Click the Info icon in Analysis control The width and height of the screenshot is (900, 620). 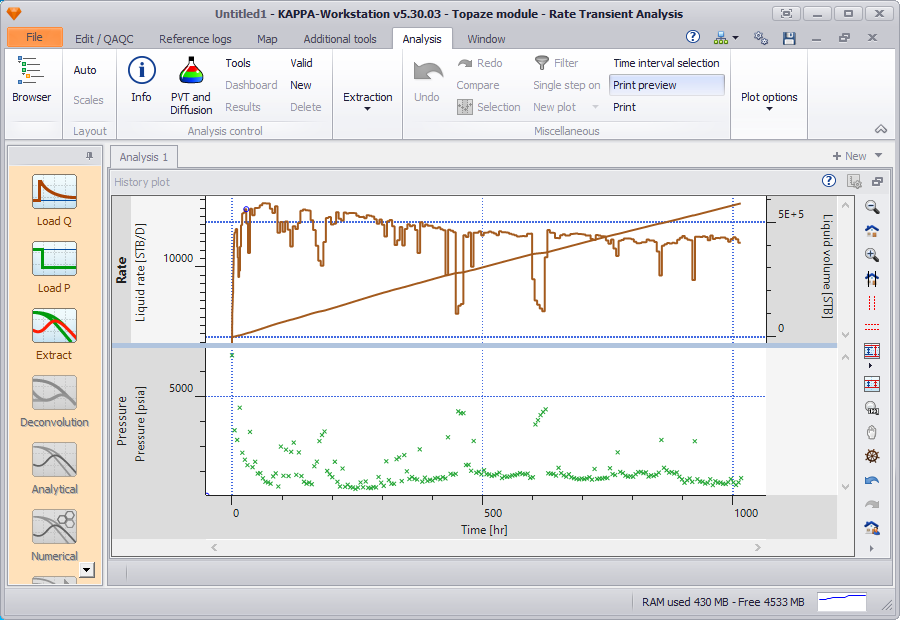point(141,71)
